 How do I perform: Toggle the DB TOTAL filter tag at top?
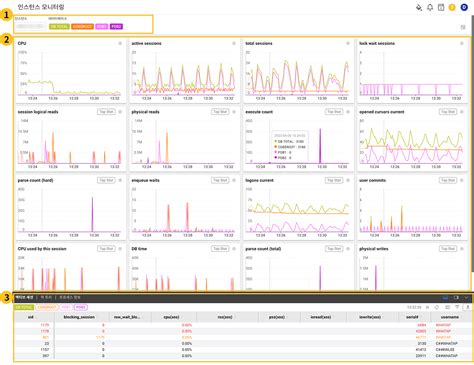tap(59, 26)
